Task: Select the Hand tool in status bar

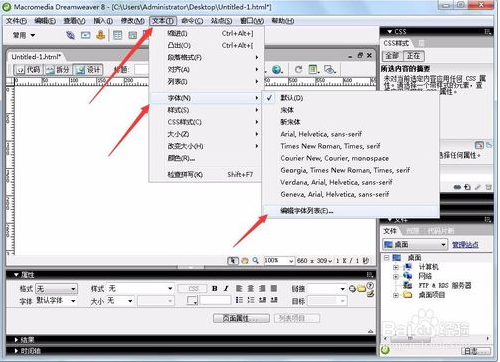Action: pos(245,261)
